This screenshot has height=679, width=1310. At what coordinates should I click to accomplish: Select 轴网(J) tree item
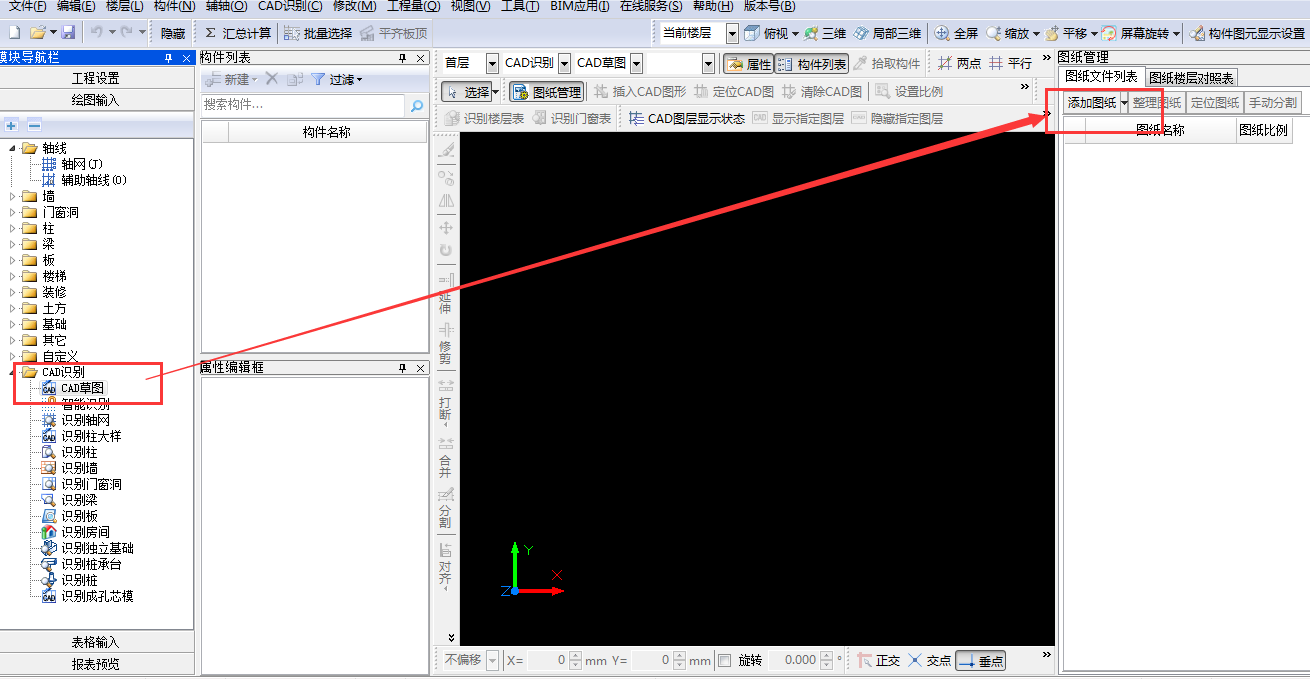72,164
